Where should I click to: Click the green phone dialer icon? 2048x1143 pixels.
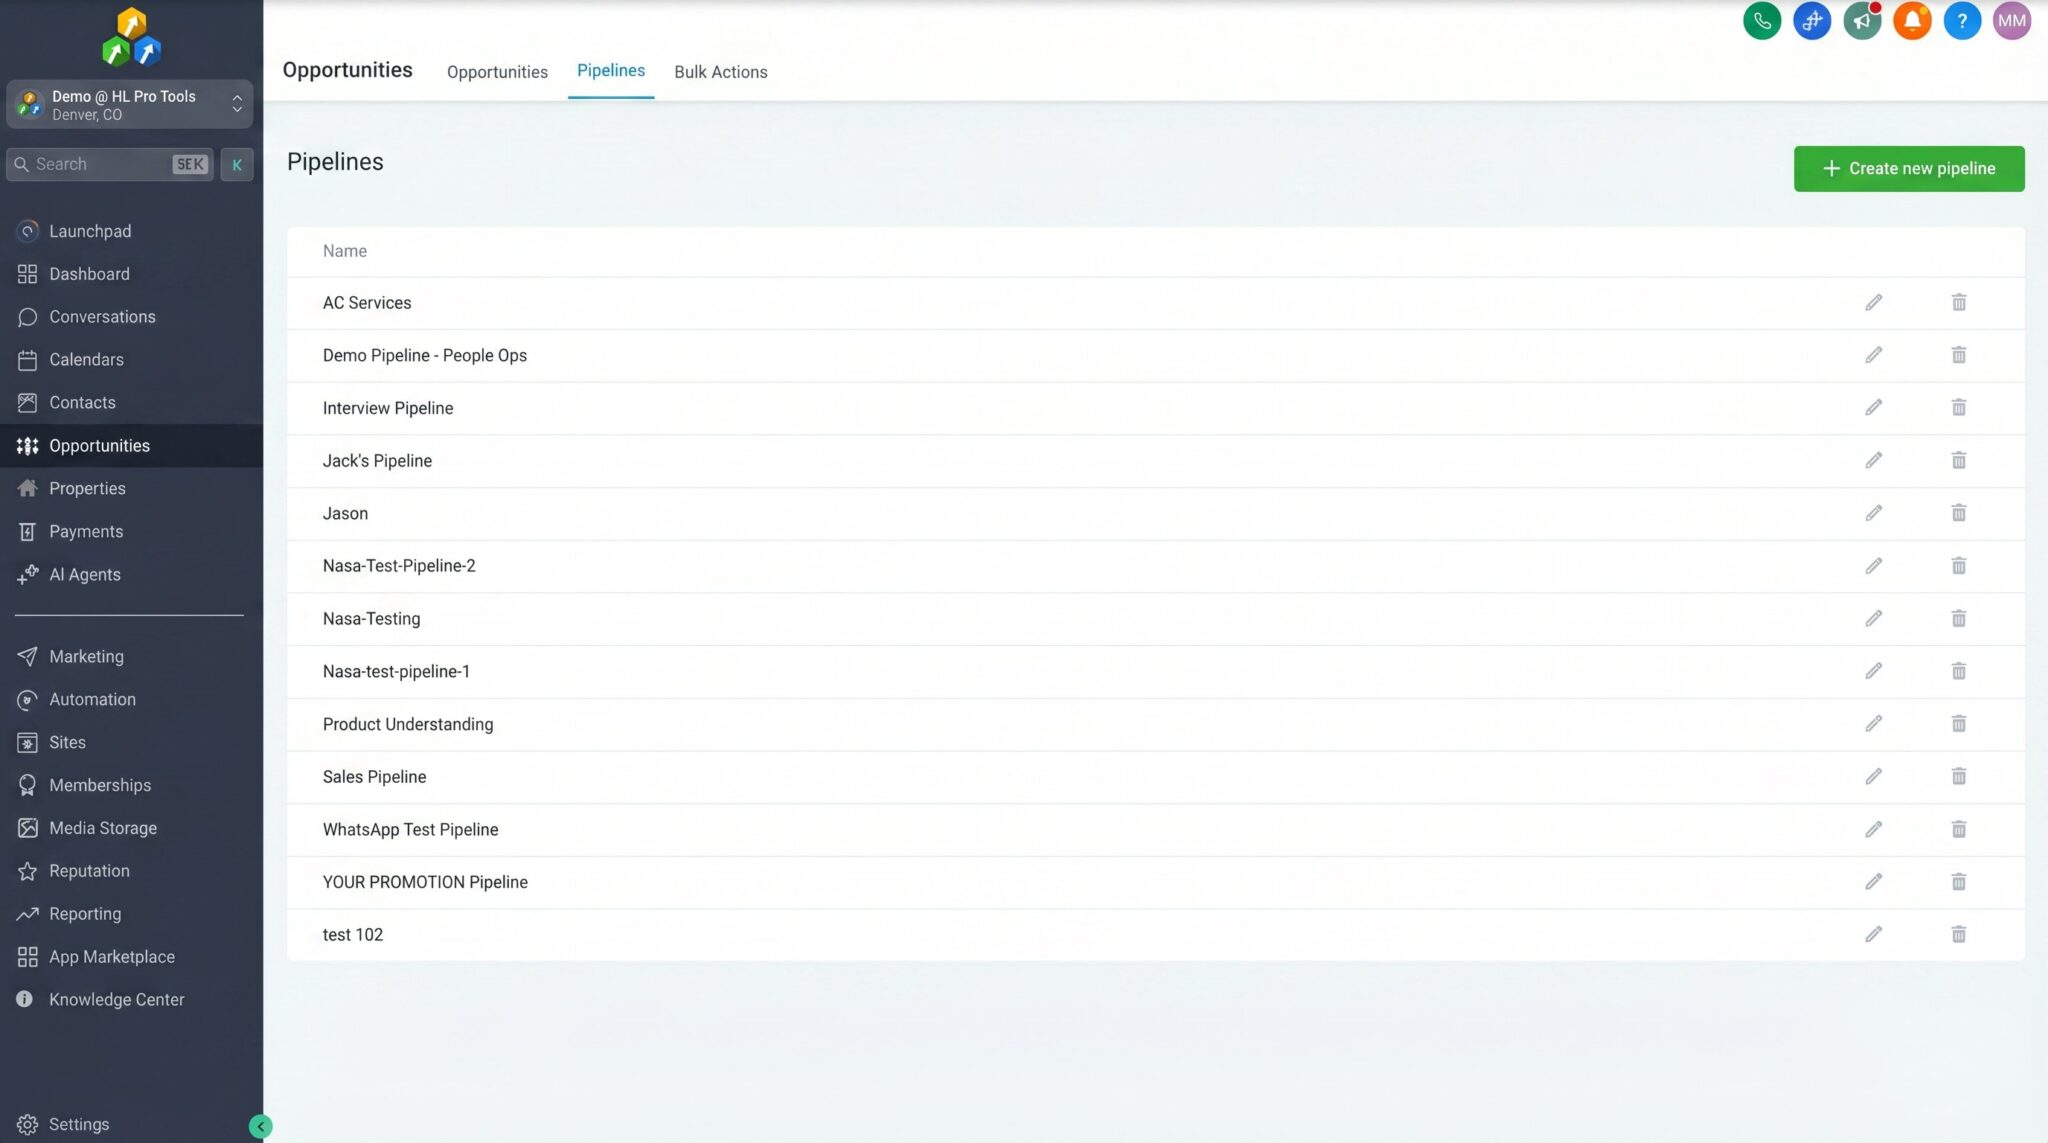(1761, 20)
